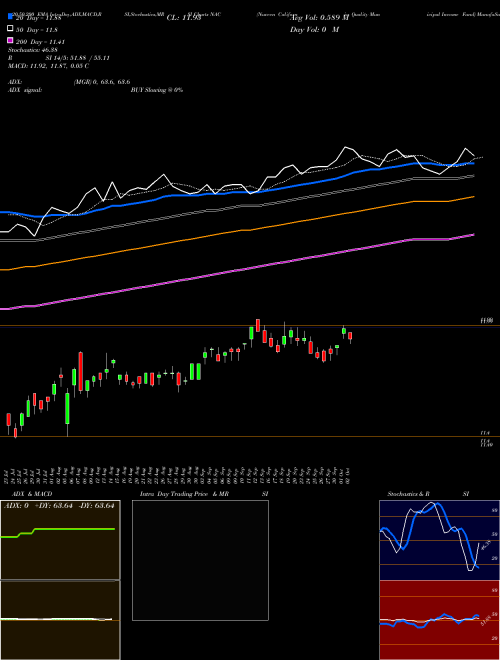Select the '20 Day = 11.88' legend text
500x660 pixels.
[x=39, y=18]
